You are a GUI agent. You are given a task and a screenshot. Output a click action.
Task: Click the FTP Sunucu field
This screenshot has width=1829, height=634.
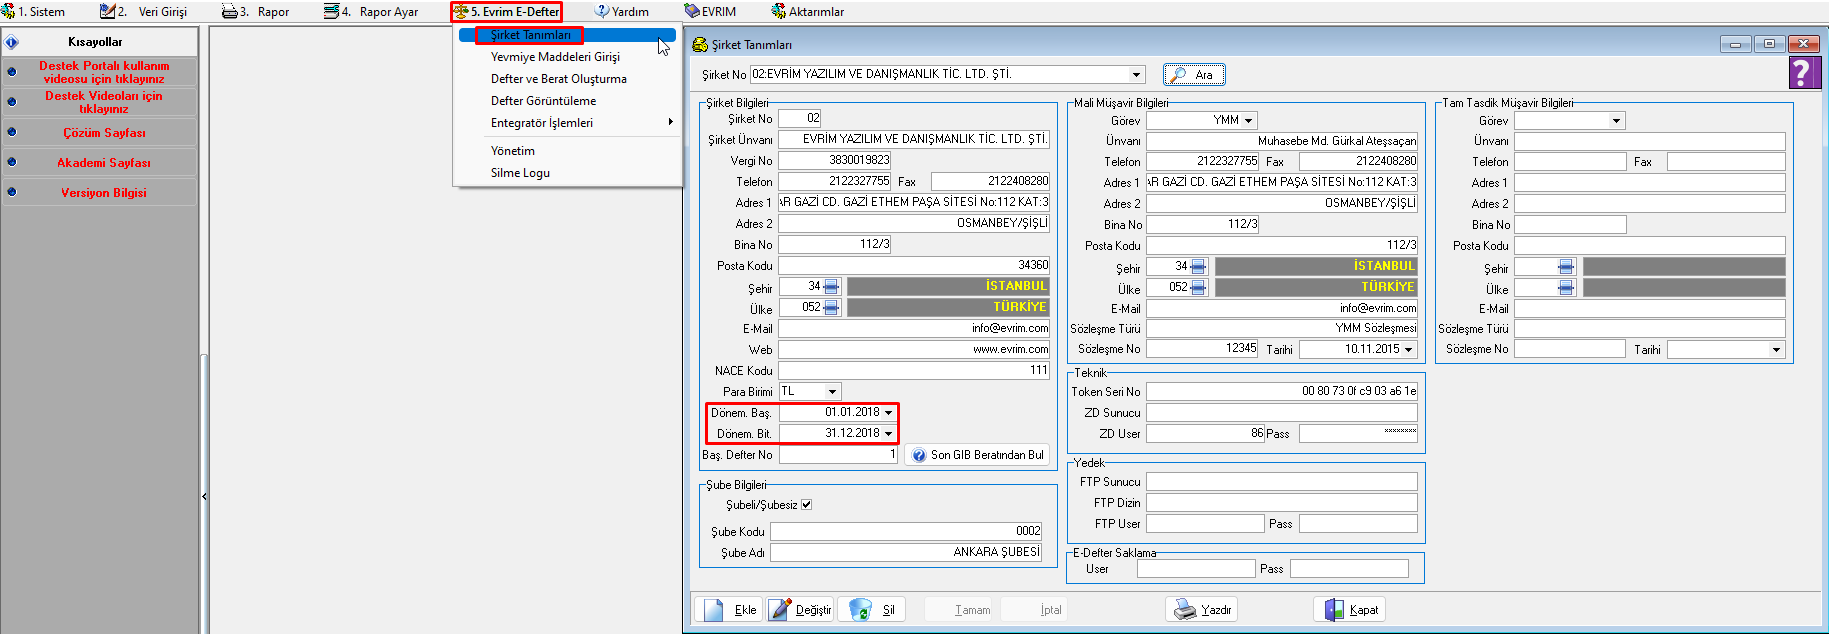coord(1282,482)
